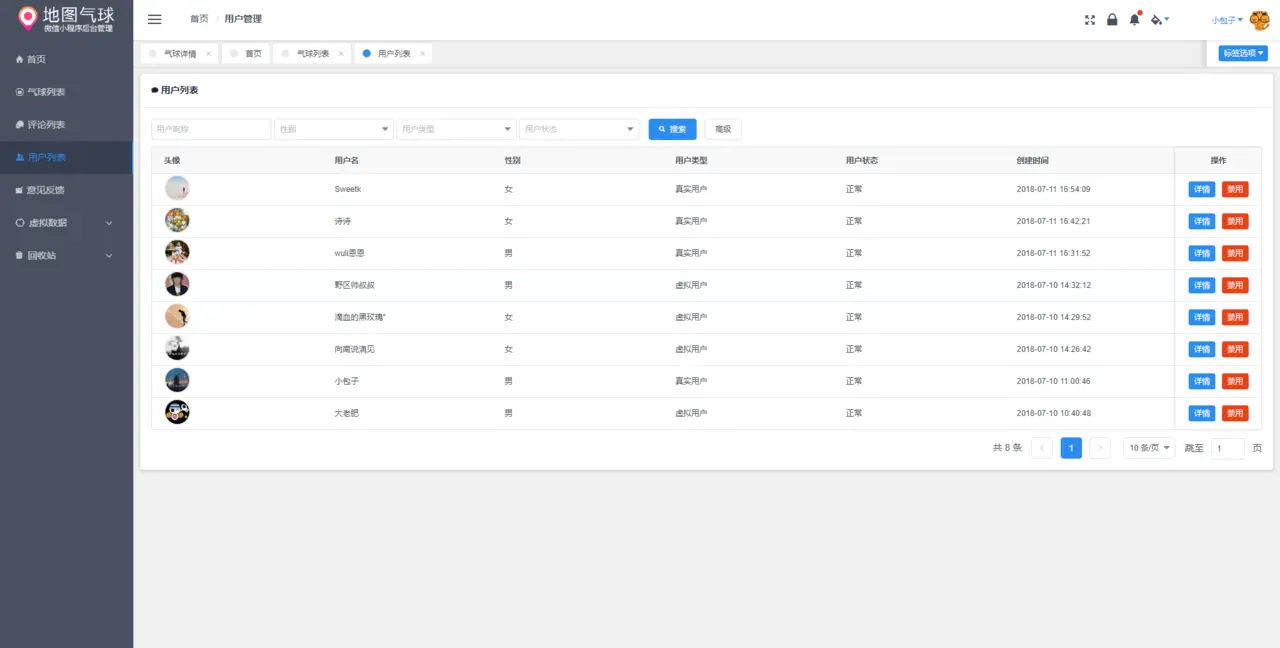Viewport: 1280px width, 648px height.
Task: Open 详情 for user wuli恩恩
Action: point(1202,253)
